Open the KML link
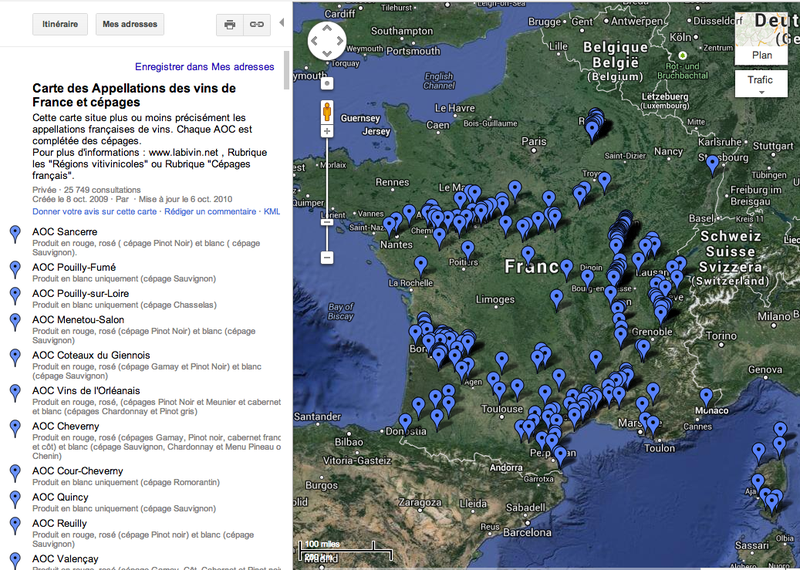Screen dimensions: 800x570 click(x=271, y=211)
